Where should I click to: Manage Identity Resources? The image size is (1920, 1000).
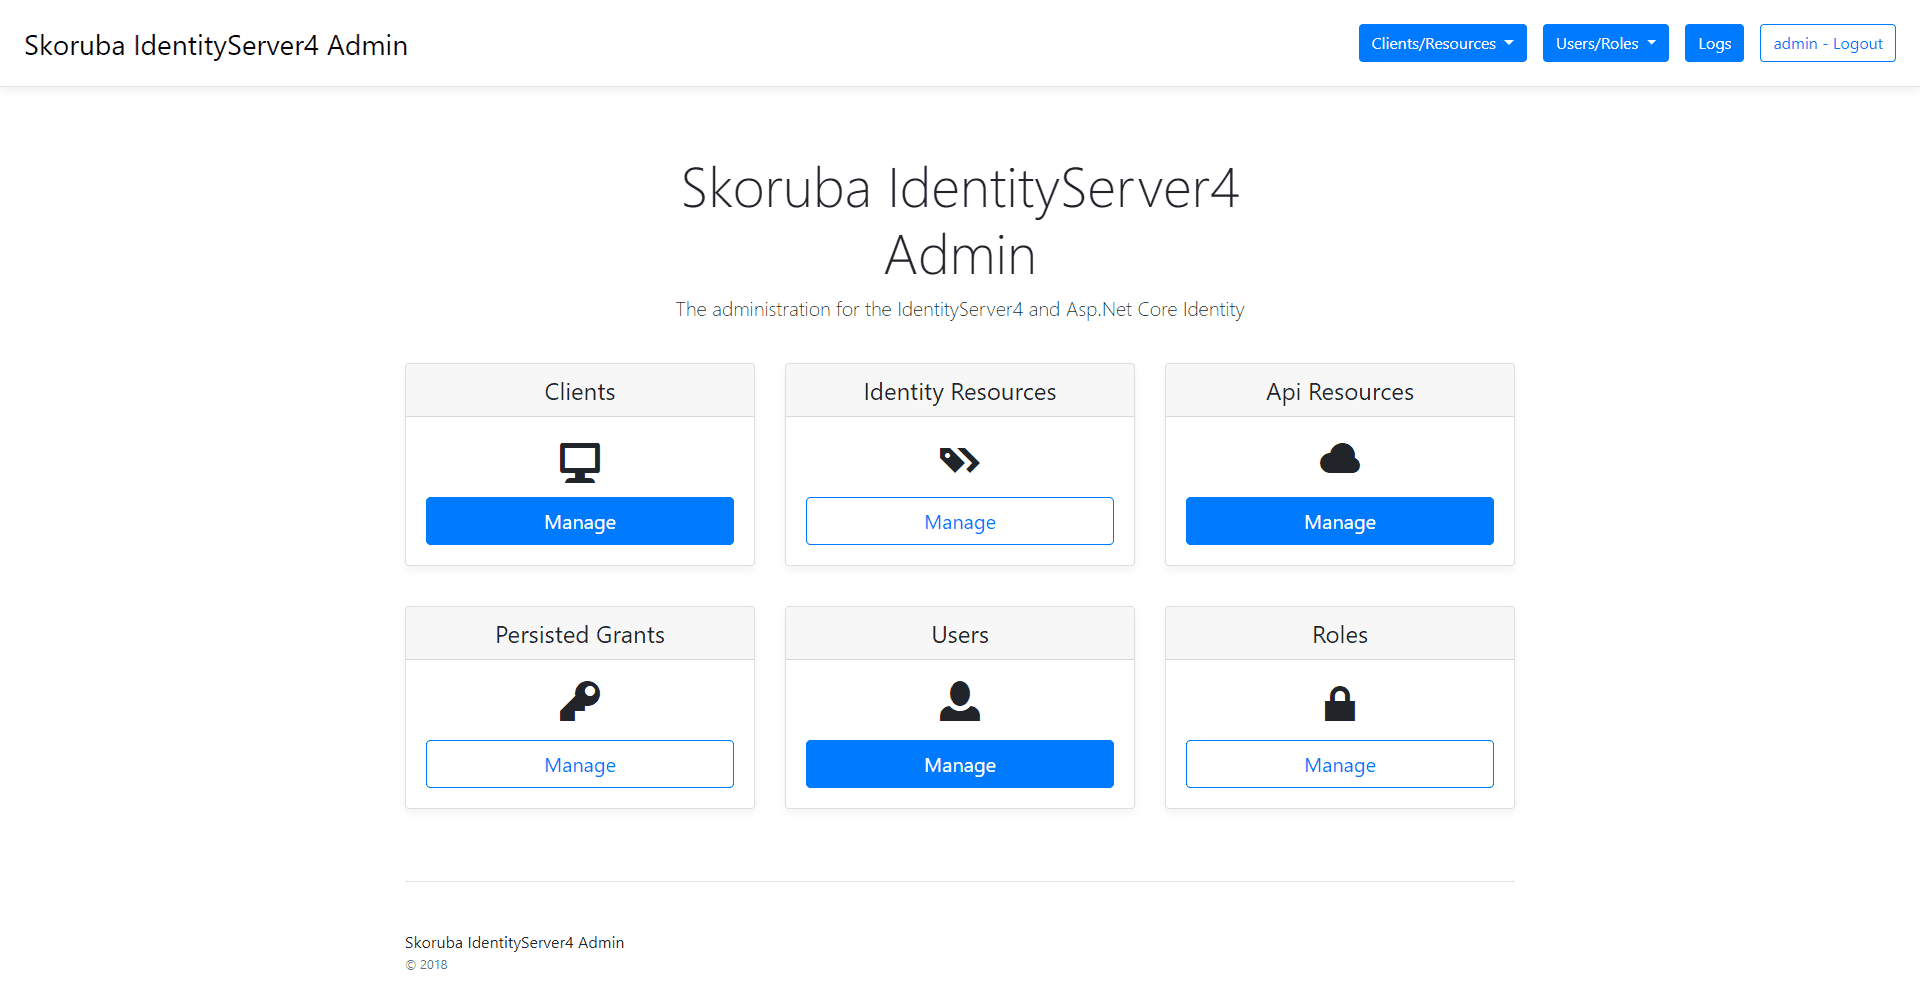tap(960, 521)
